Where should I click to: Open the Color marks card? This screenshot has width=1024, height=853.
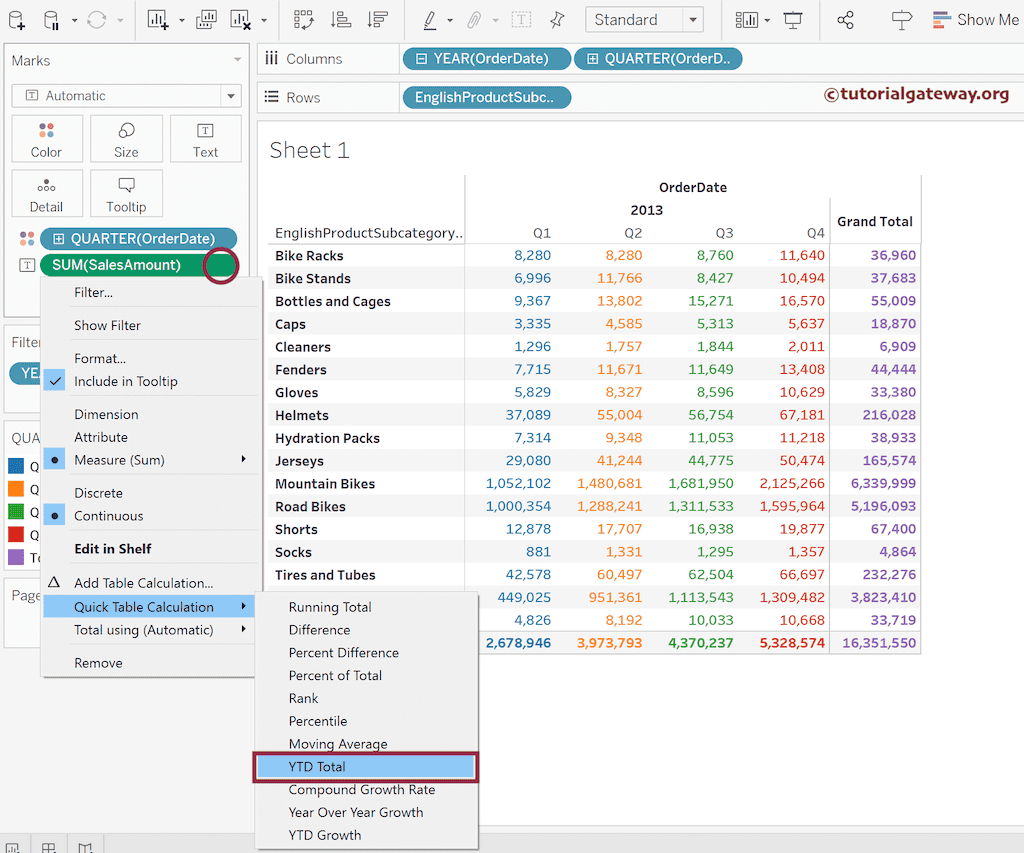pyautogui.click(x=47, y=138)
